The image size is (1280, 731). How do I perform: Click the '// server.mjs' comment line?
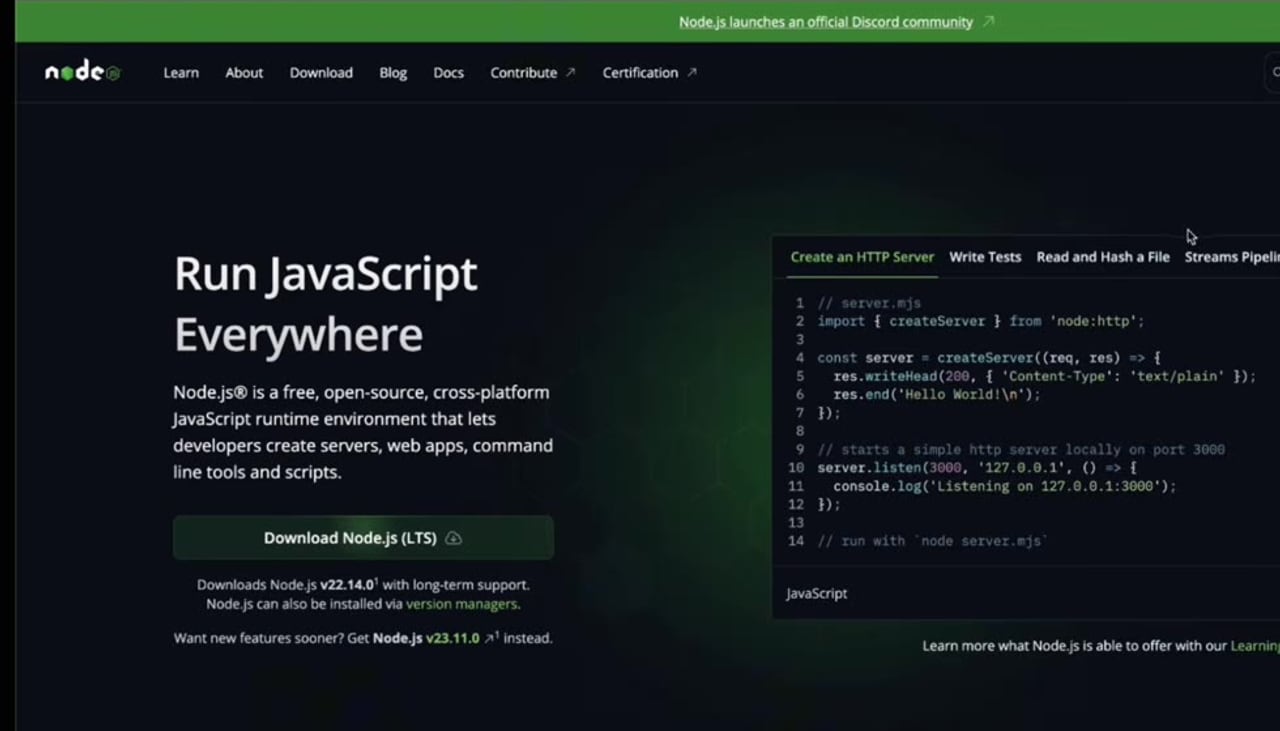(869, 303)
